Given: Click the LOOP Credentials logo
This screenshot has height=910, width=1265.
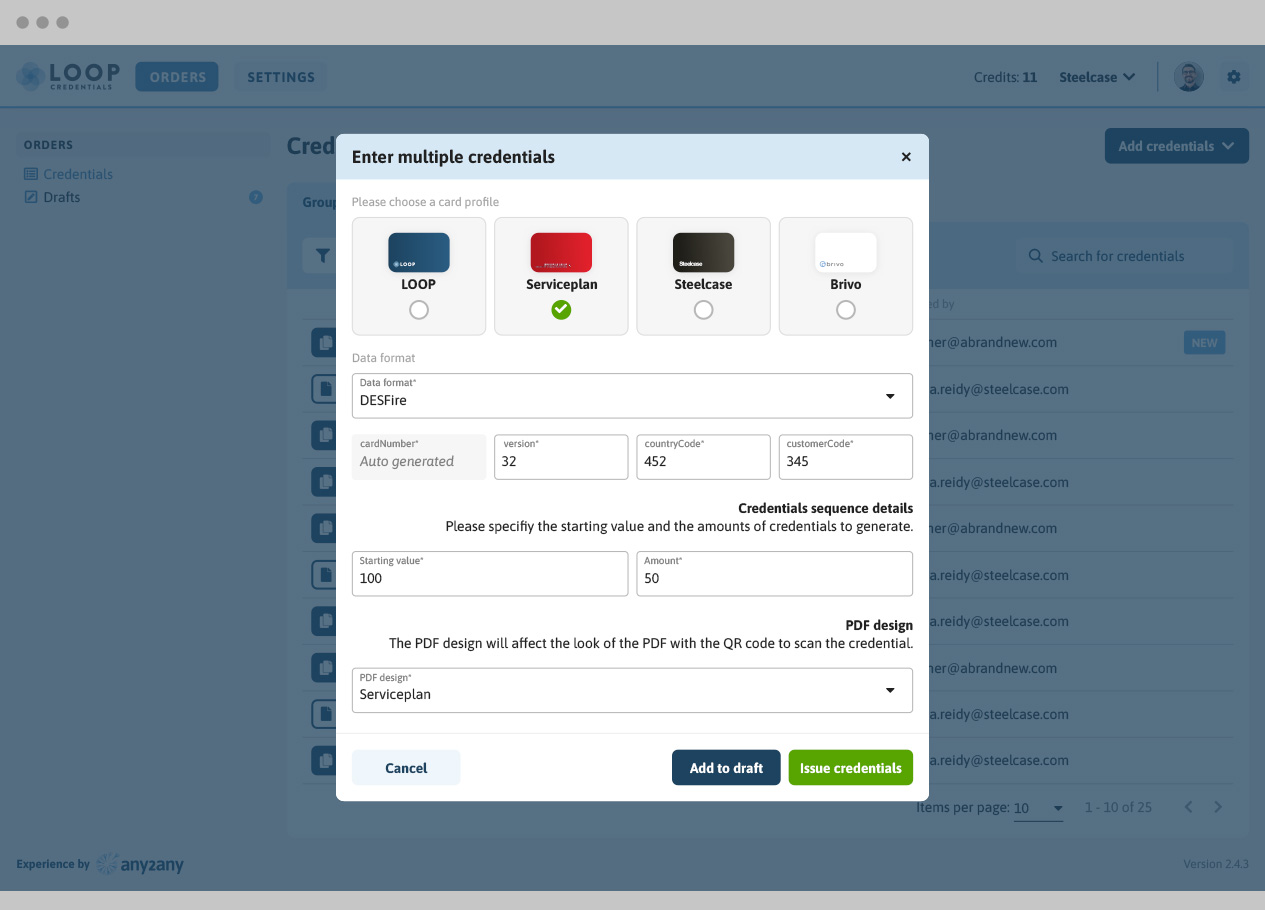Looking at the screenshot, I should tap(68, 77).
